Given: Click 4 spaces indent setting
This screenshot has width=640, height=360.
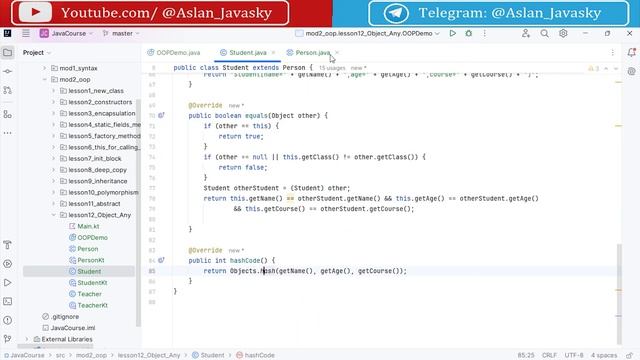Looking at the screenshot, I should pos(604,355).
